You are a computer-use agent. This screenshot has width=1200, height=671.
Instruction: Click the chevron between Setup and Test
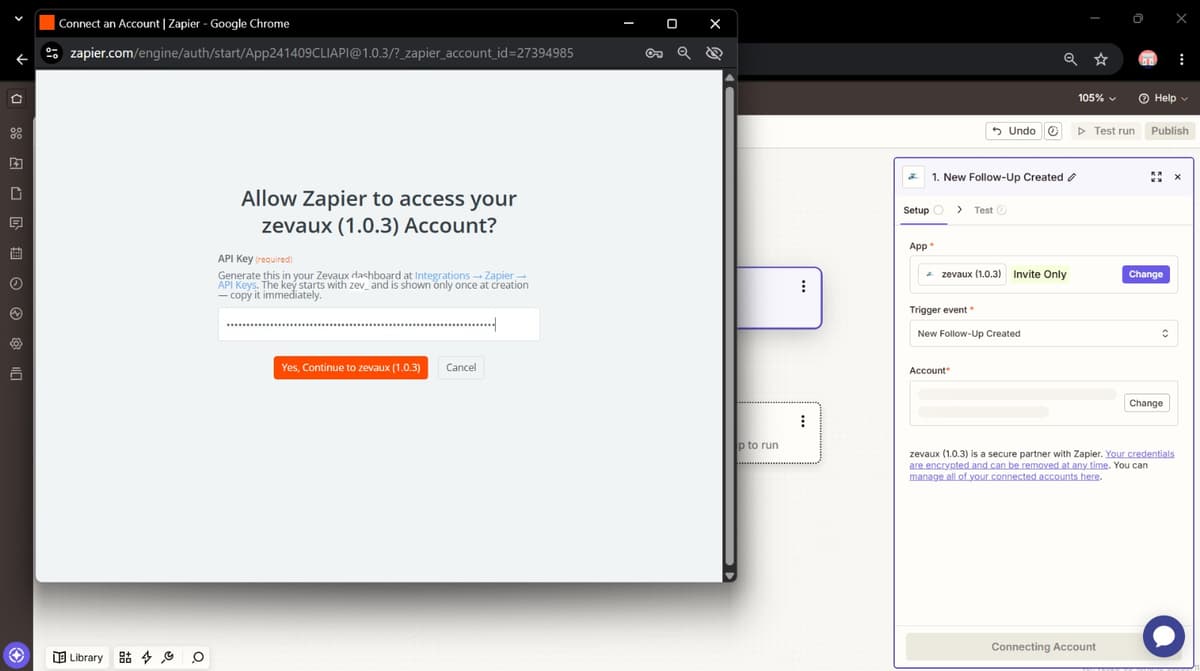click(959, 210)
